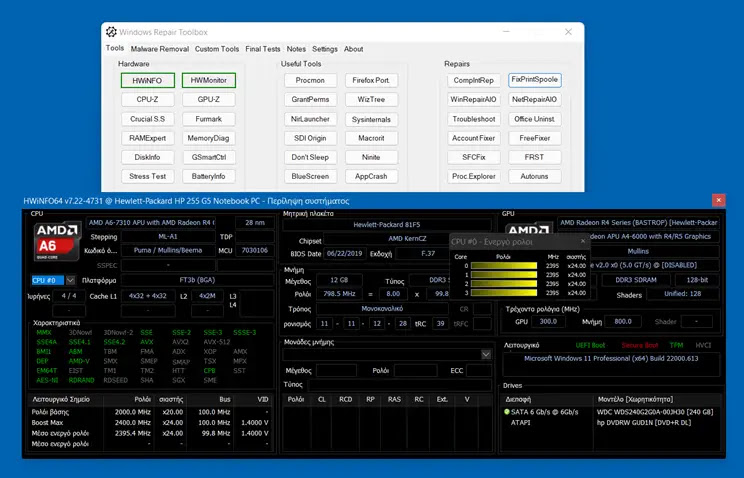
Task: Run GrantPerms
Action: [310, 99]
